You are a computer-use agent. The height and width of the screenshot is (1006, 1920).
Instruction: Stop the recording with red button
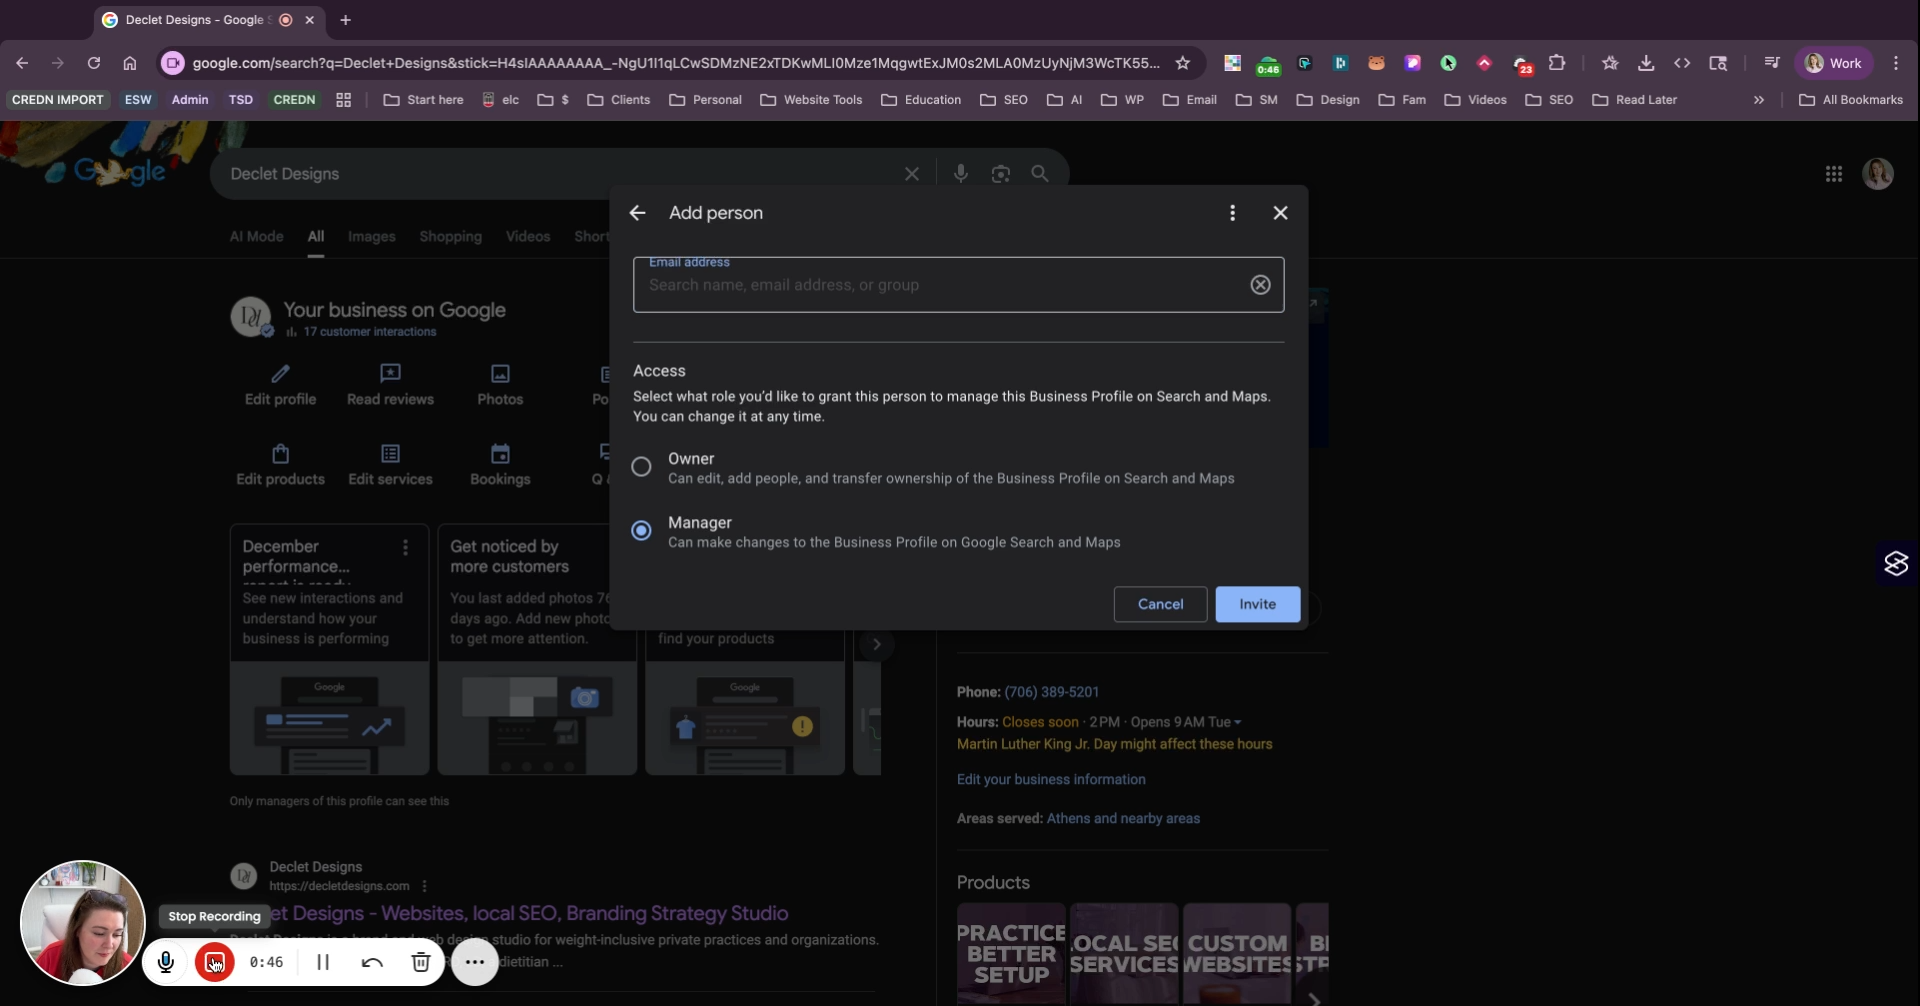[214, 962]
